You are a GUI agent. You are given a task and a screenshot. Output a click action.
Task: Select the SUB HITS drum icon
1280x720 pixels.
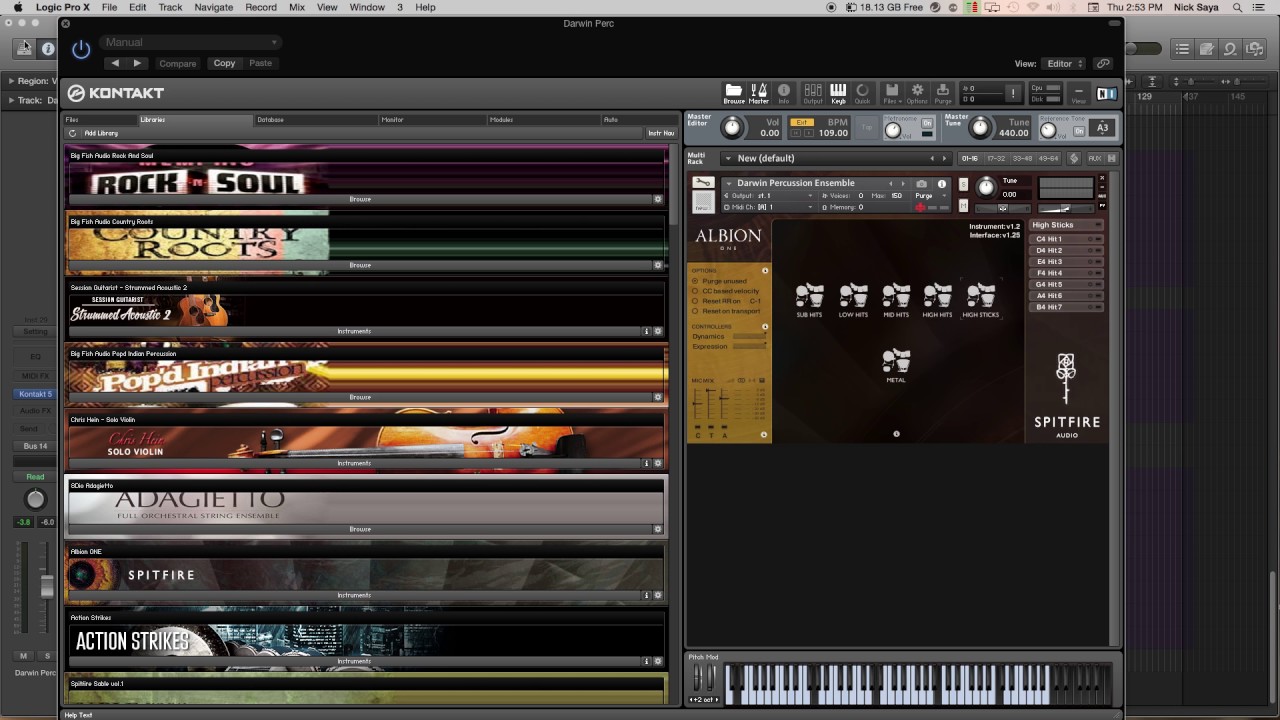[x=809, y=300]
